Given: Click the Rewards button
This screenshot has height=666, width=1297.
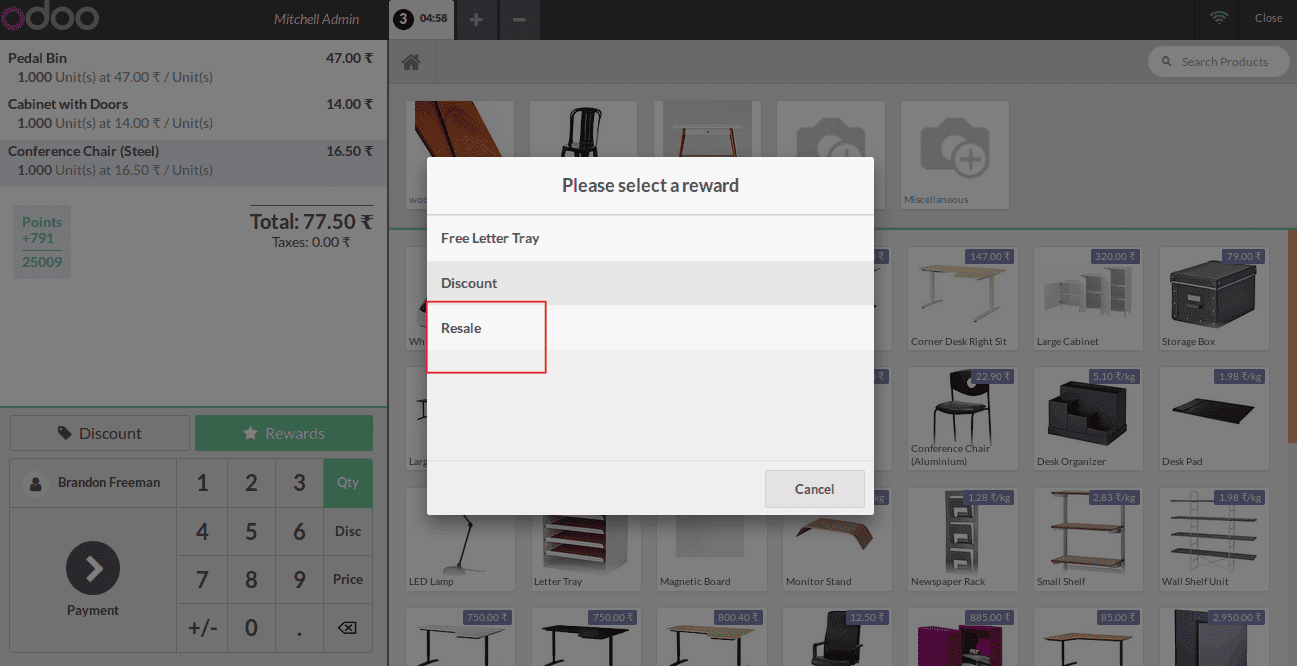Looking at the screenshot, I should 284,433.
